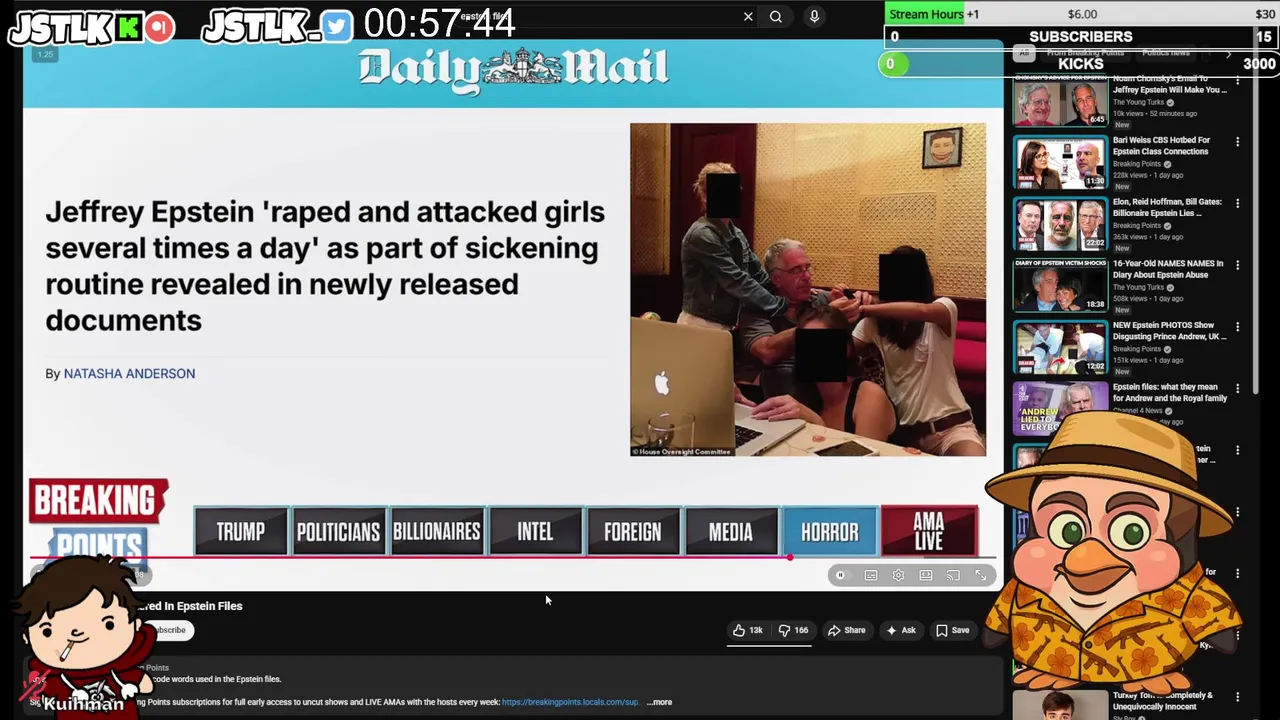Screen dimensions: 1280x720
Task: Click the search magnifier icon
Action: click(776, 17)
